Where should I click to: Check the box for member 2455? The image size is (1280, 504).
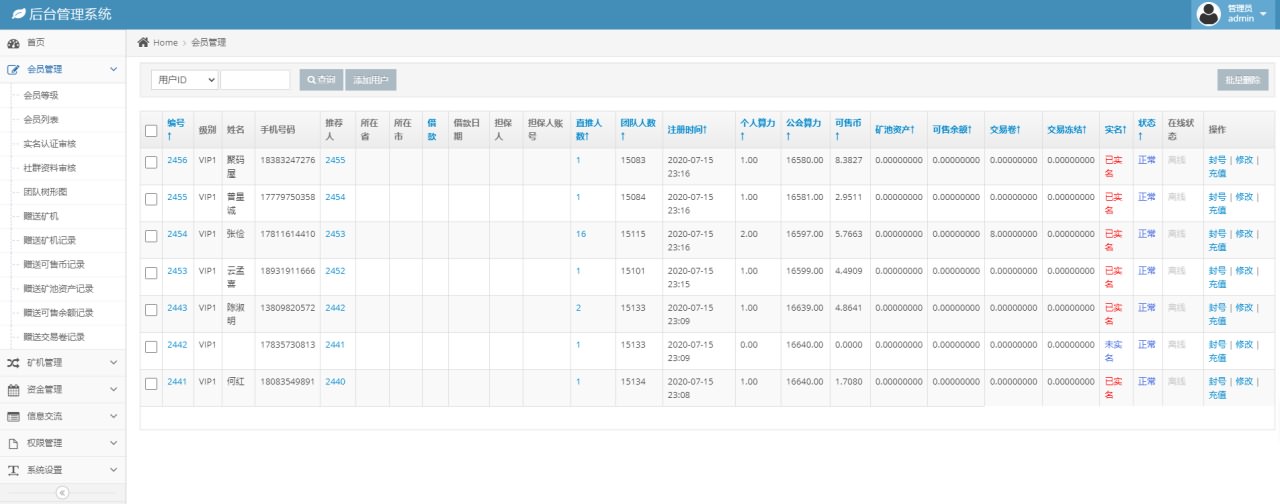[151, 199]
